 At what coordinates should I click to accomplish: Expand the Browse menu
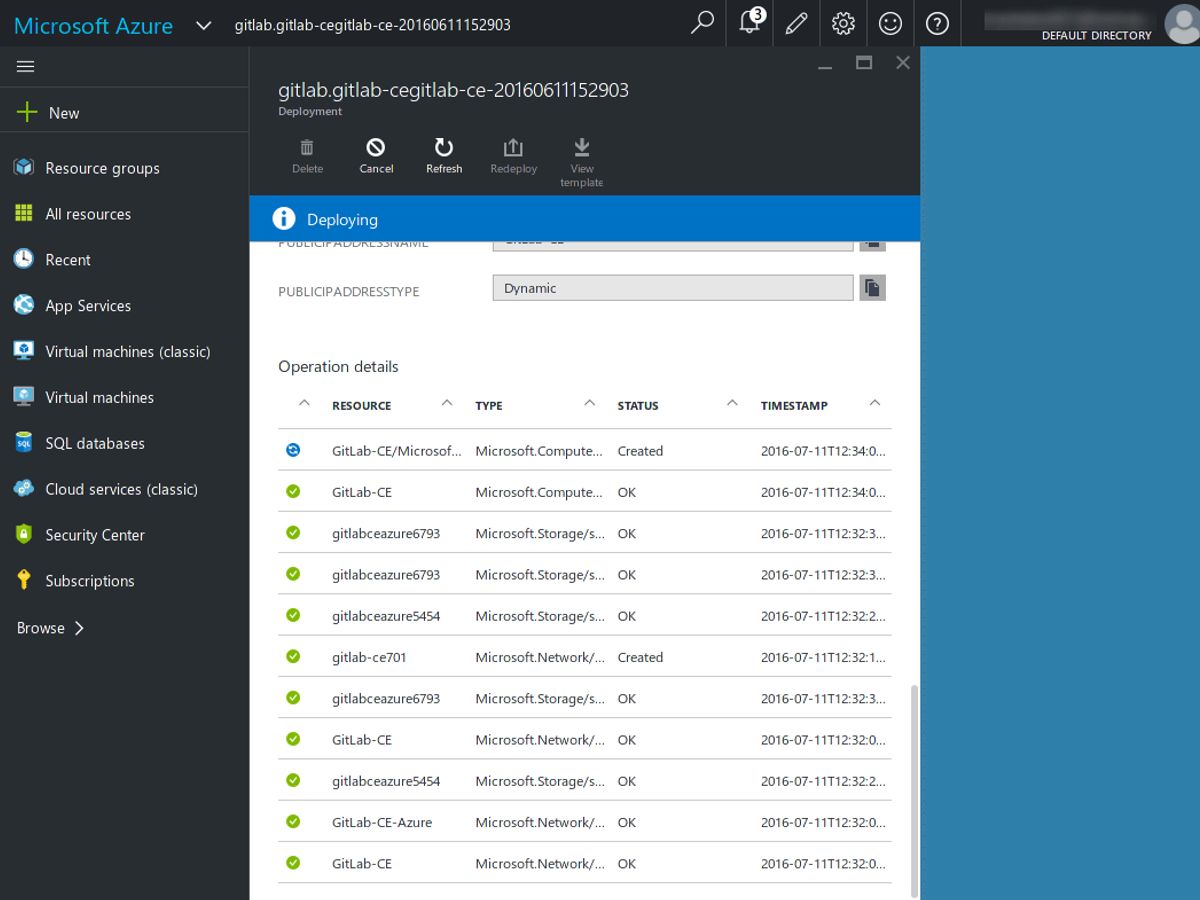[50, 628]
